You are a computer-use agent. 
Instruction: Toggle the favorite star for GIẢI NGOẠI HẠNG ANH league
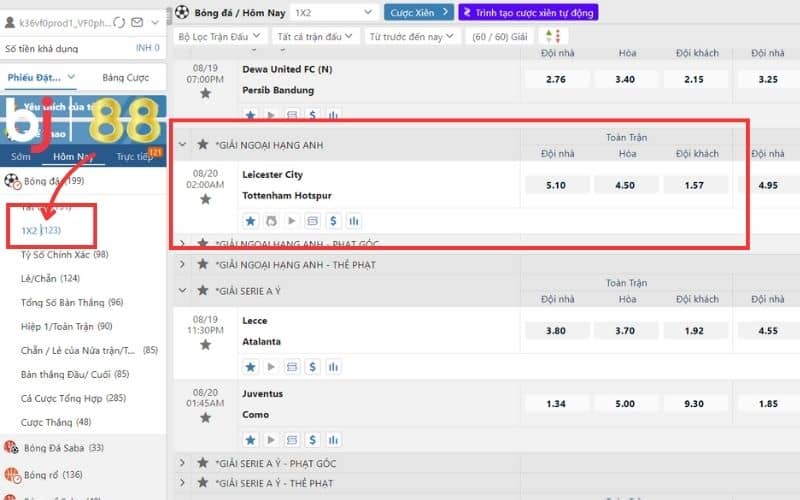(x=203, y=144)
